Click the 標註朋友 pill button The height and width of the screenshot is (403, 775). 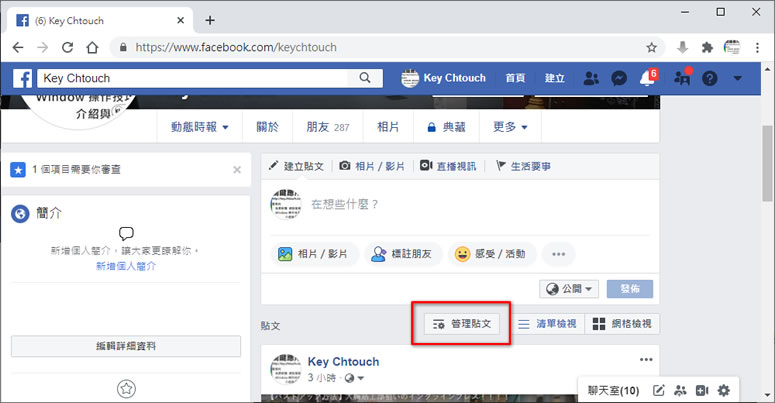pyautogui.click(x=403, y=254)
